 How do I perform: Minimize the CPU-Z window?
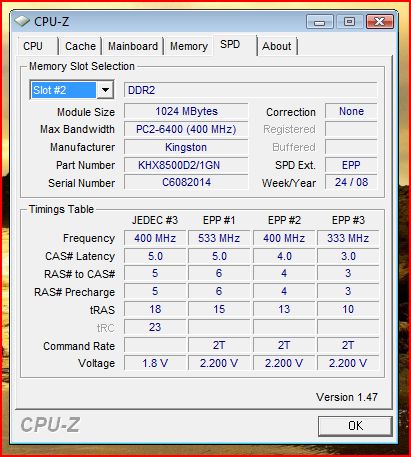319,22
